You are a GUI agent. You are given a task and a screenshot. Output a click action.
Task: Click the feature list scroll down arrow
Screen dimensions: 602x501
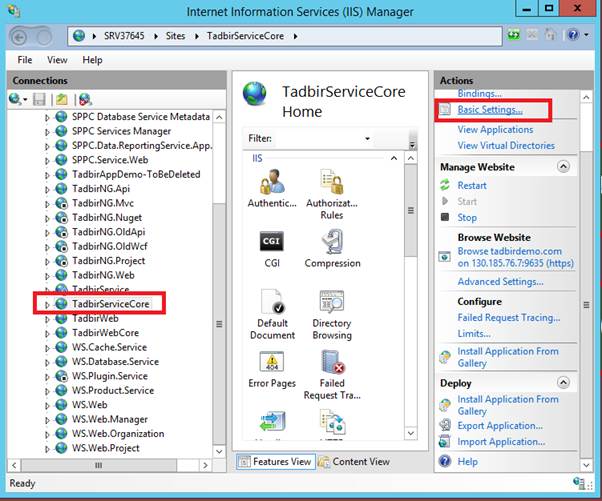(x=411, y=433)
